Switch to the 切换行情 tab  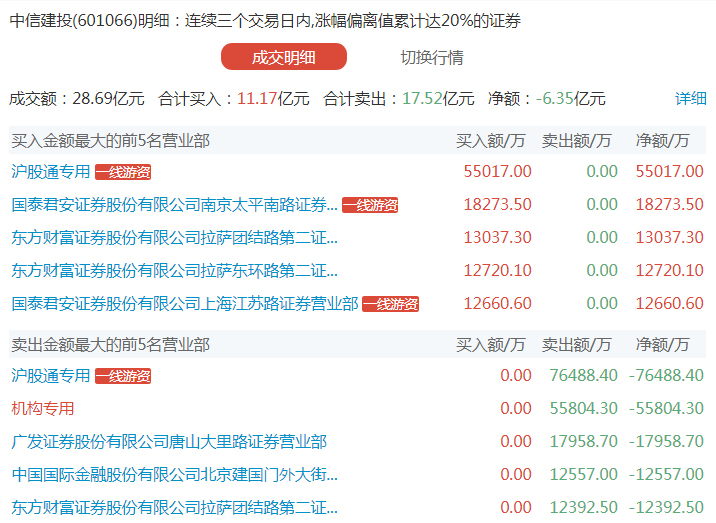click(432, 58)
